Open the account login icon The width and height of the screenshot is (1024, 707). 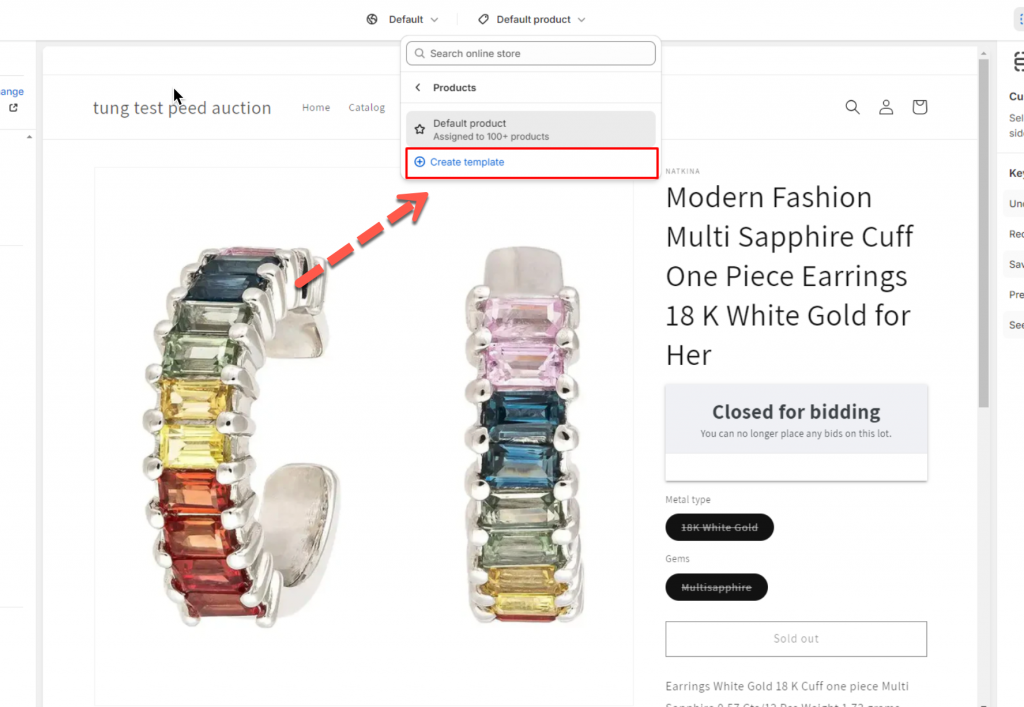coord(886,107)
